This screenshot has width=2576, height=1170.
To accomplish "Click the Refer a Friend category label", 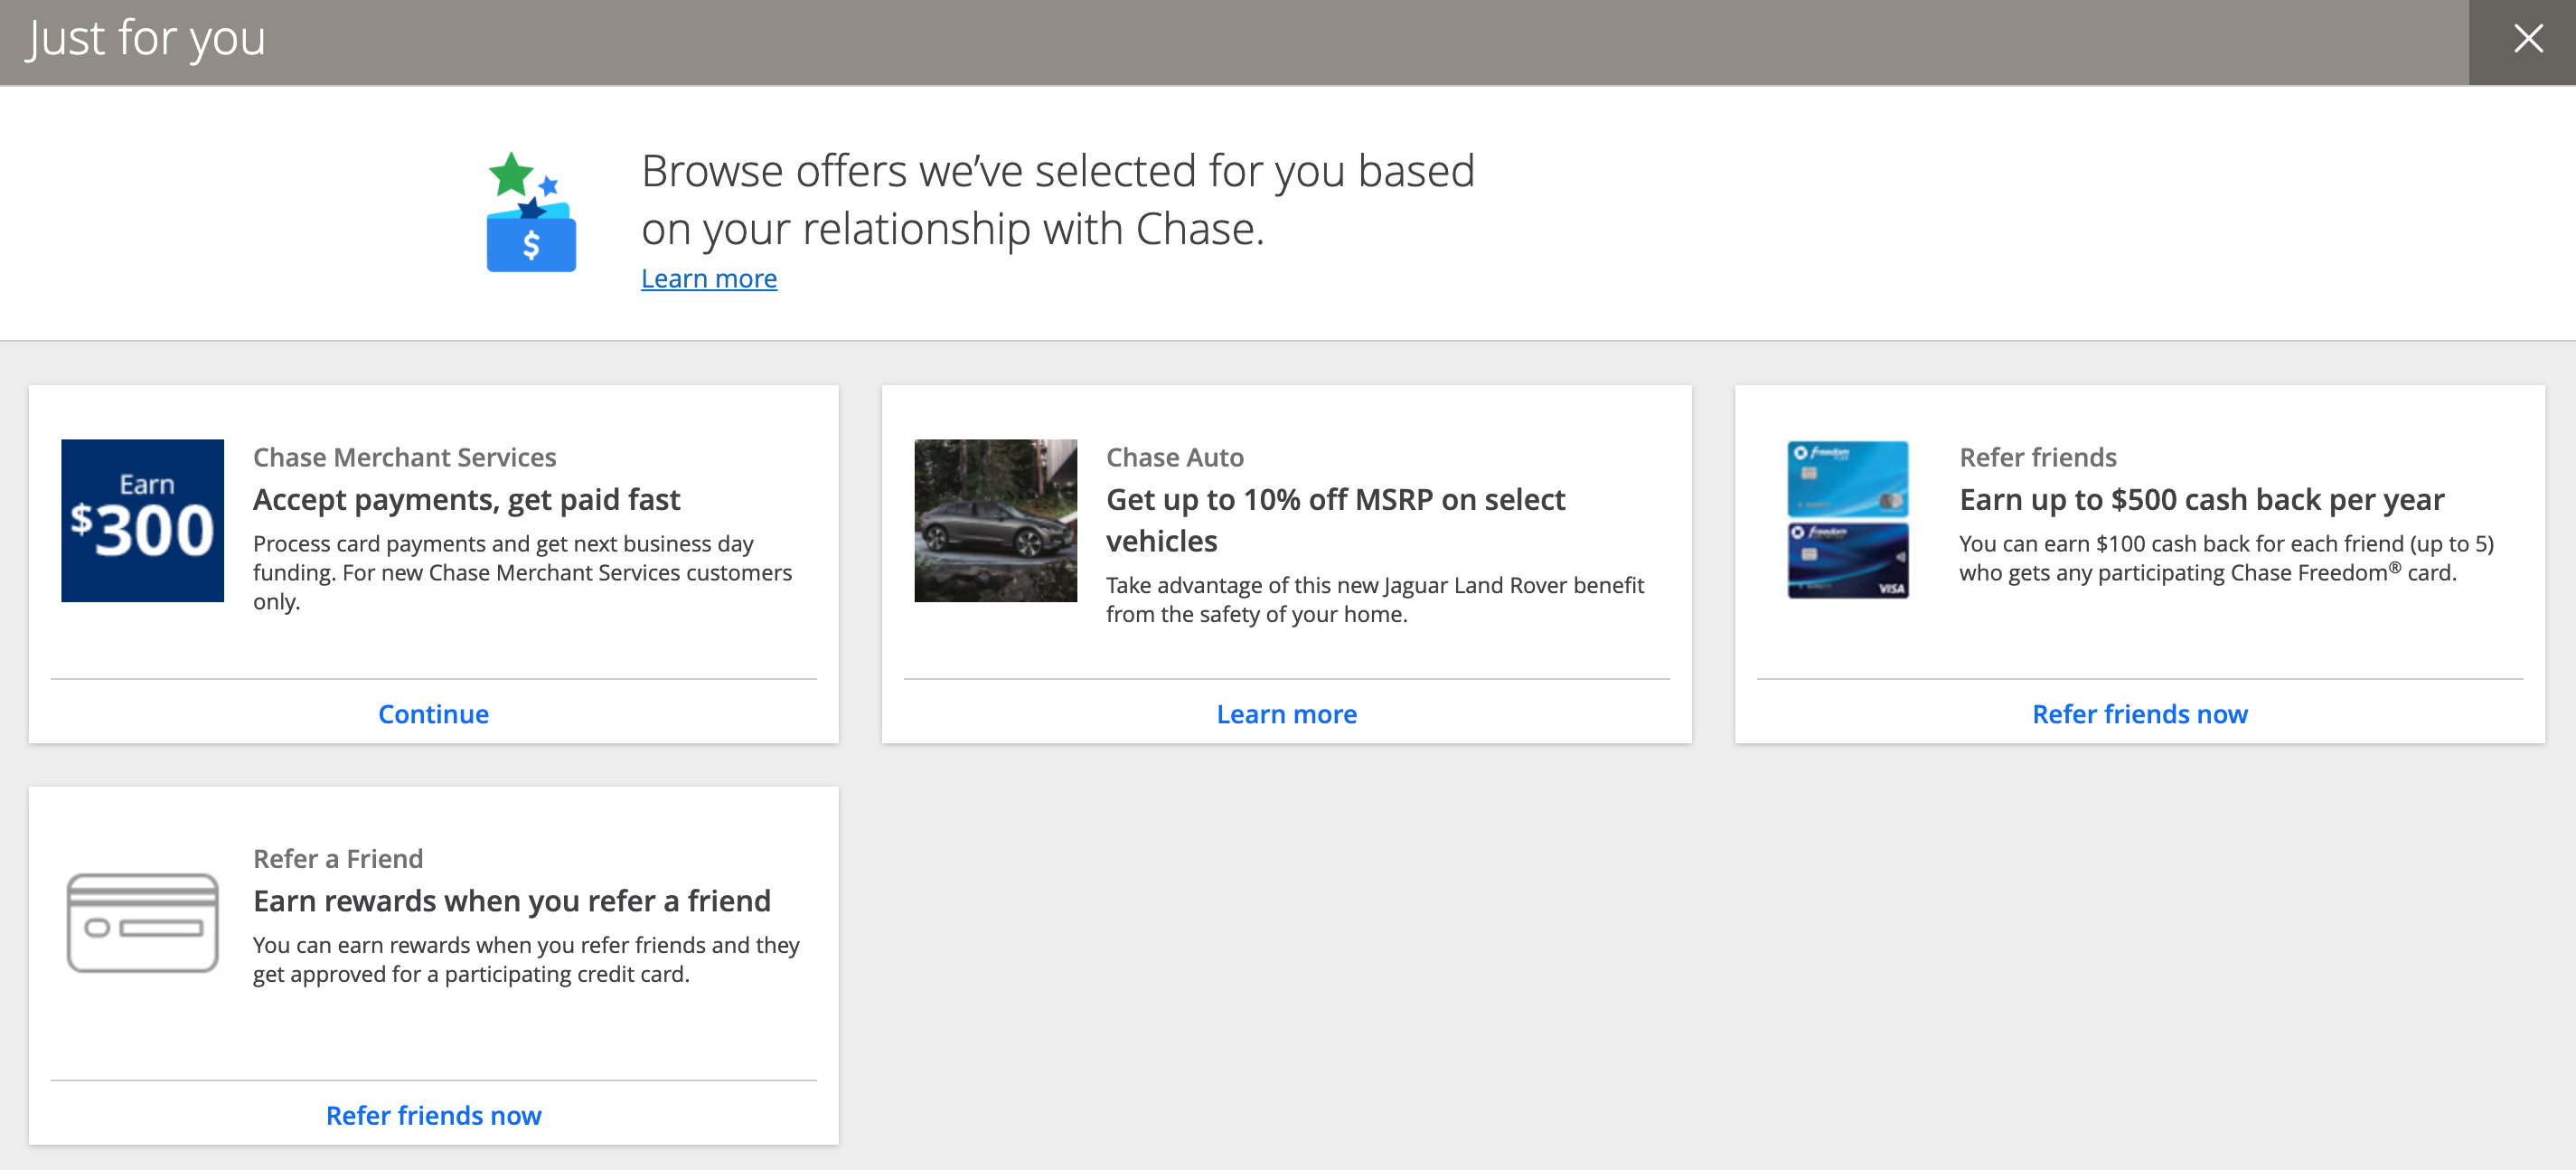I will pyautogui.click(x=338, y=859).
